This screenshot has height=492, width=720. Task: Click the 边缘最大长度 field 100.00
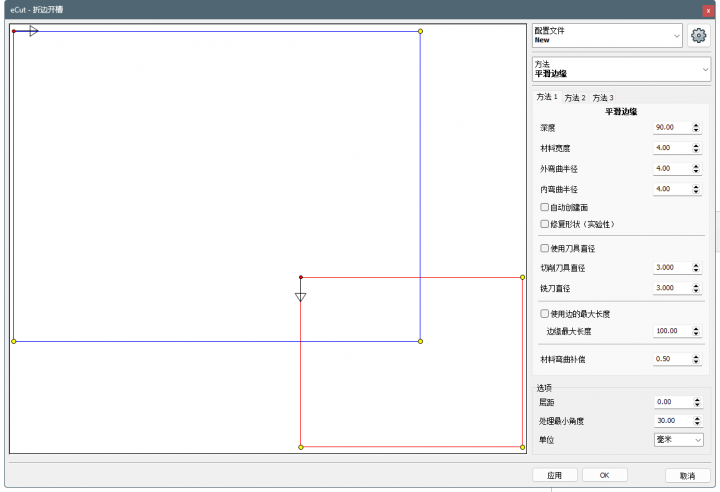[672, 331]
